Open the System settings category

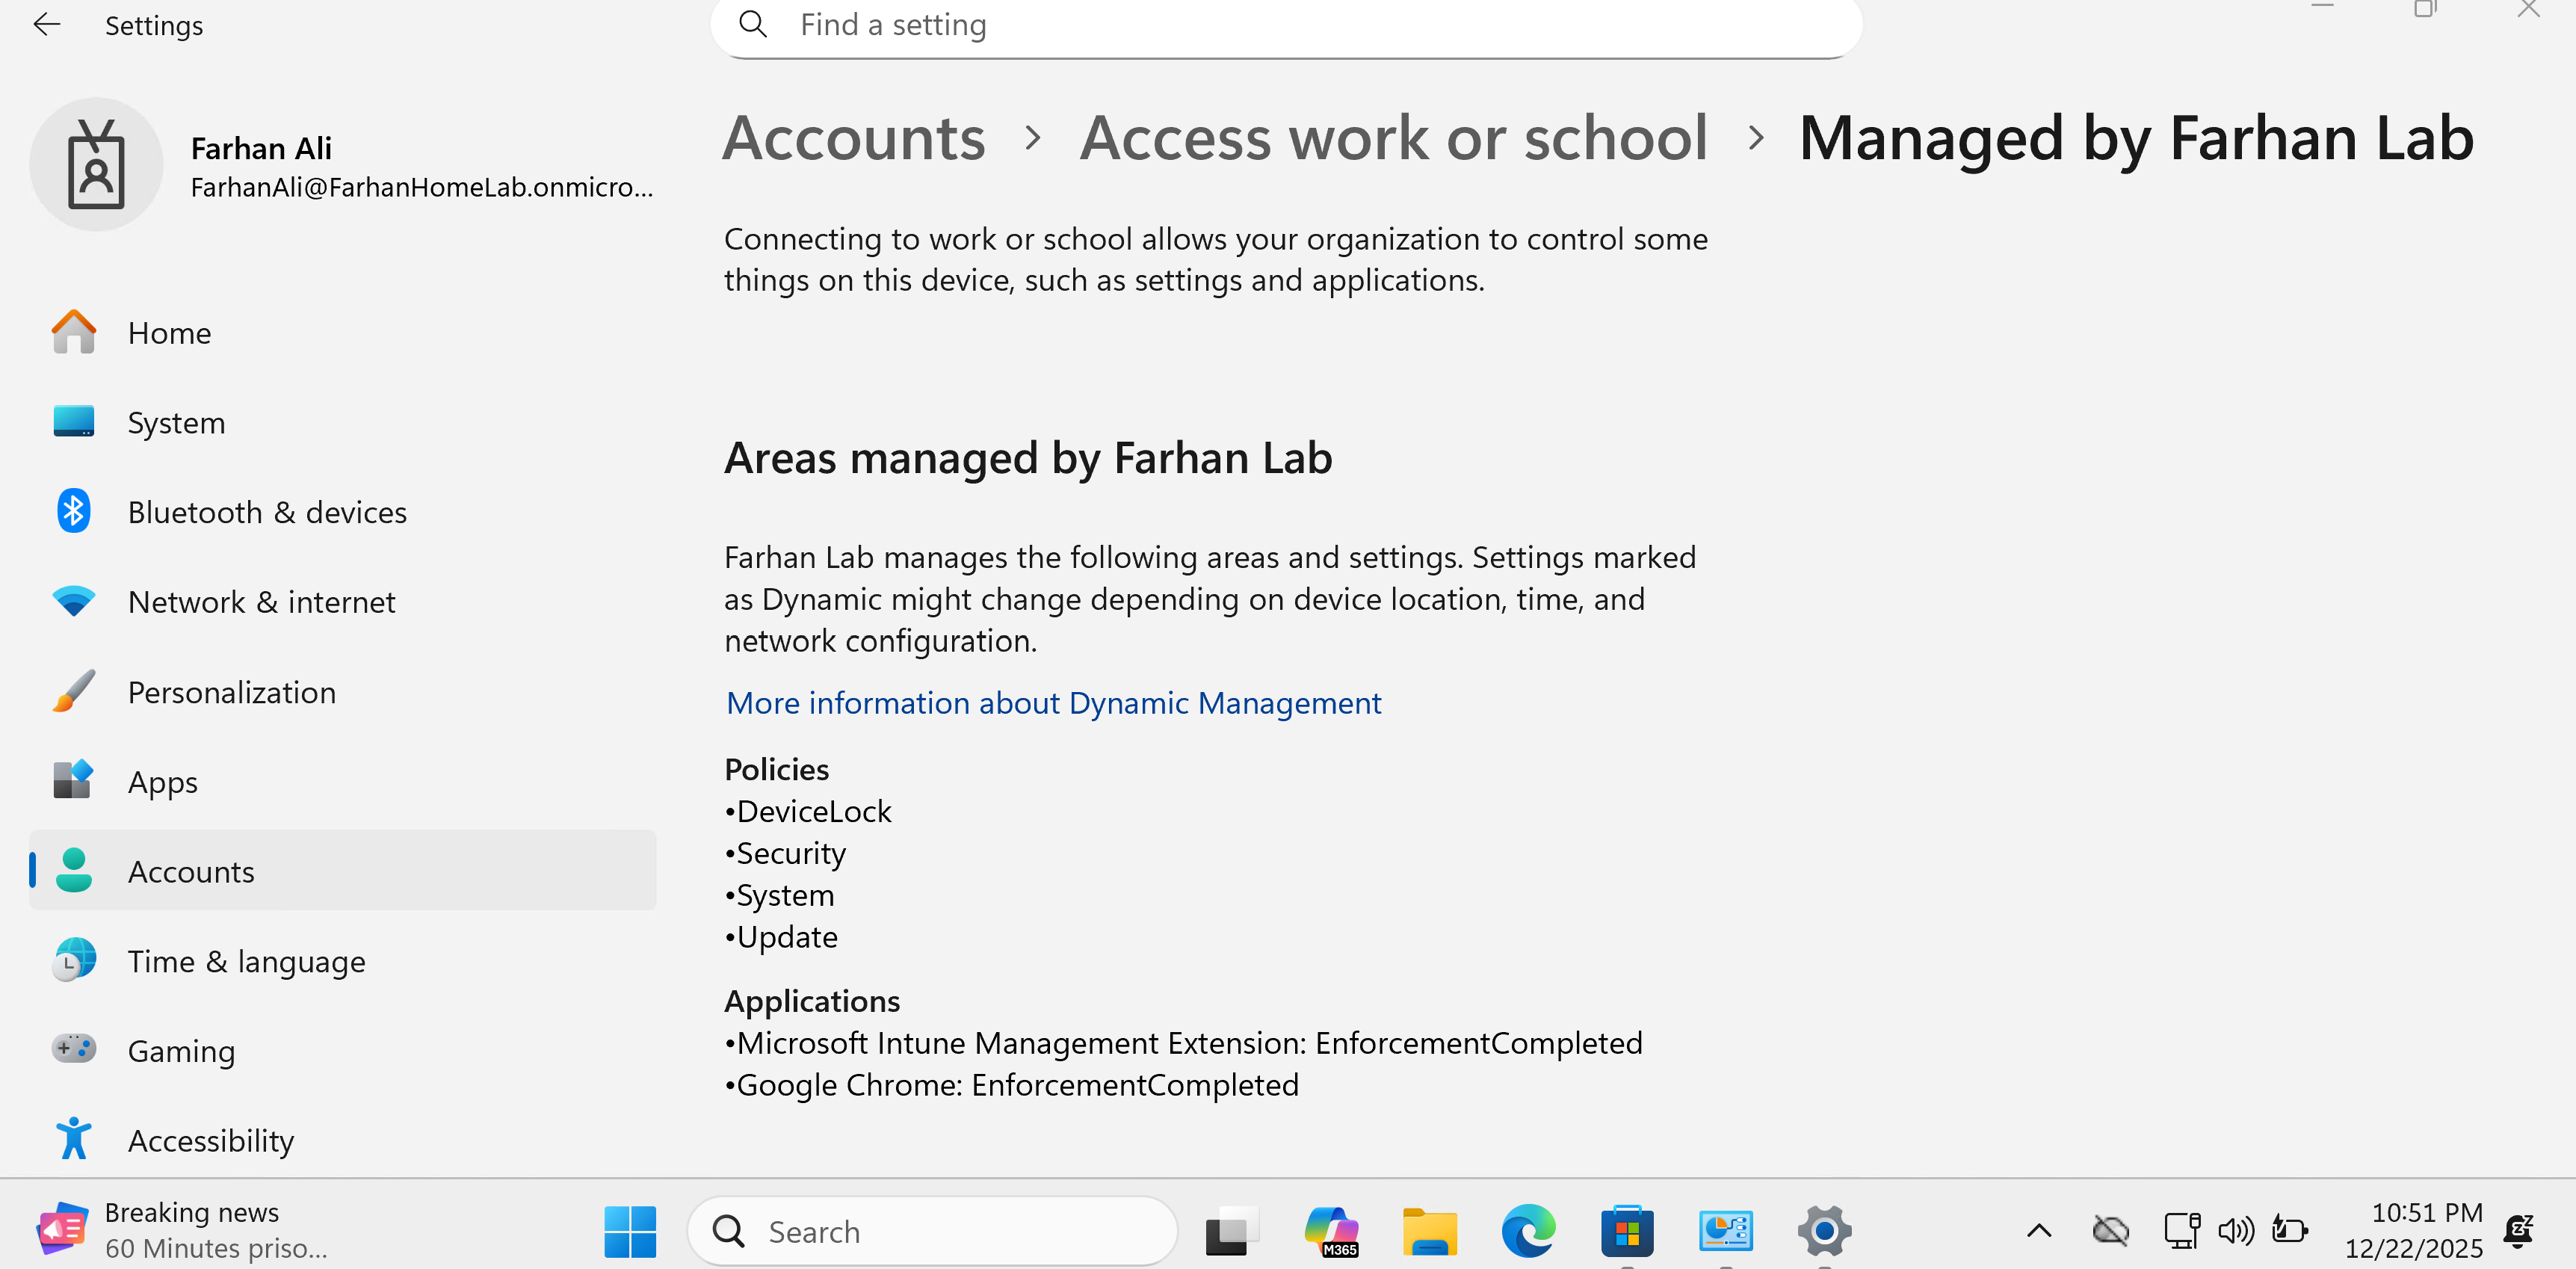176,423
